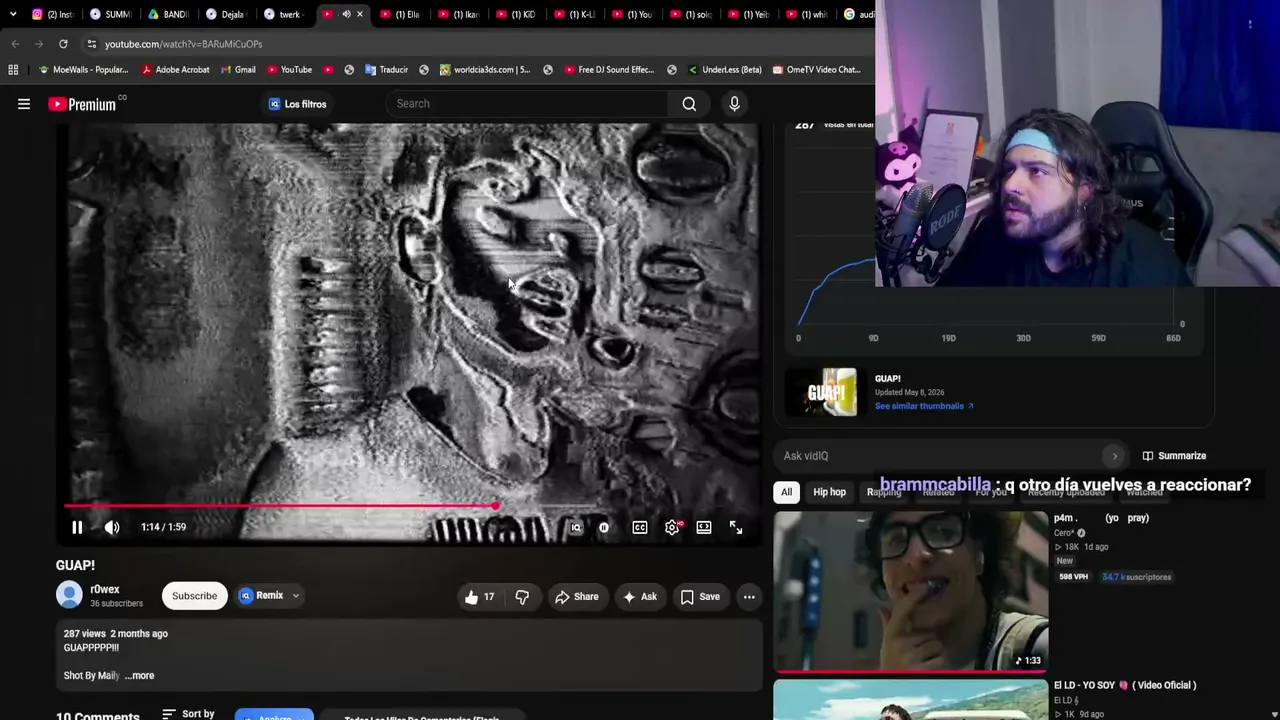Viewport: 1280px width, 720px height.
Task: Open the browser tab search dropdown
Action: click(12, 14)
